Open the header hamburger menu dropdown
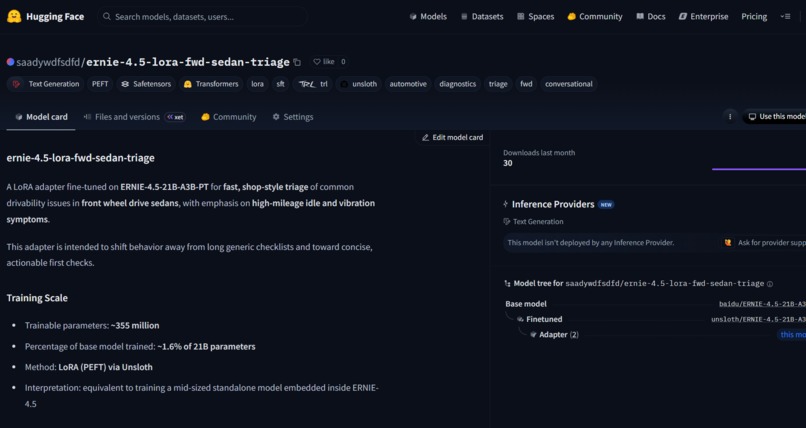This screenshot has width=806, height=428. 785,16
